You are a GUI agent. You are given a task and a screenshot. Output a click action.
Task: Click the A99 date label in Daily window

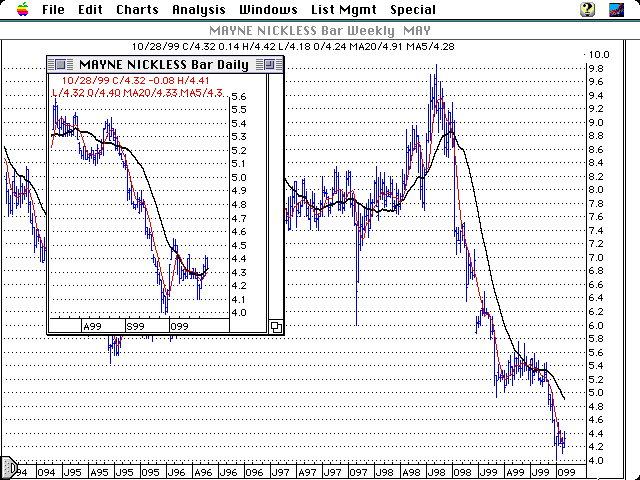click(92, 327)
